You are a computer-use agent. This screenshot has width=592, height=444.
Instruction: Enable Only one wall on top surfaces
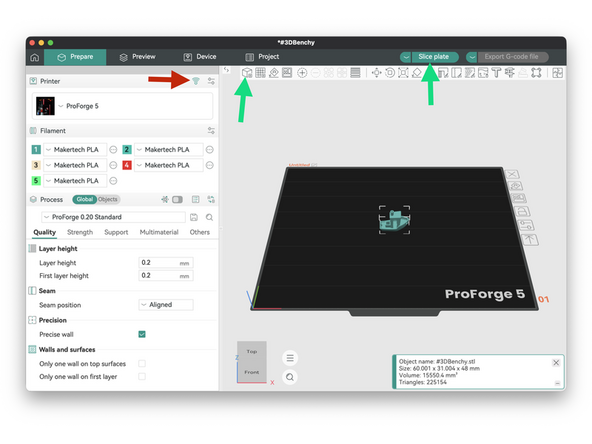pyautogui.click(x=142, y=364)
